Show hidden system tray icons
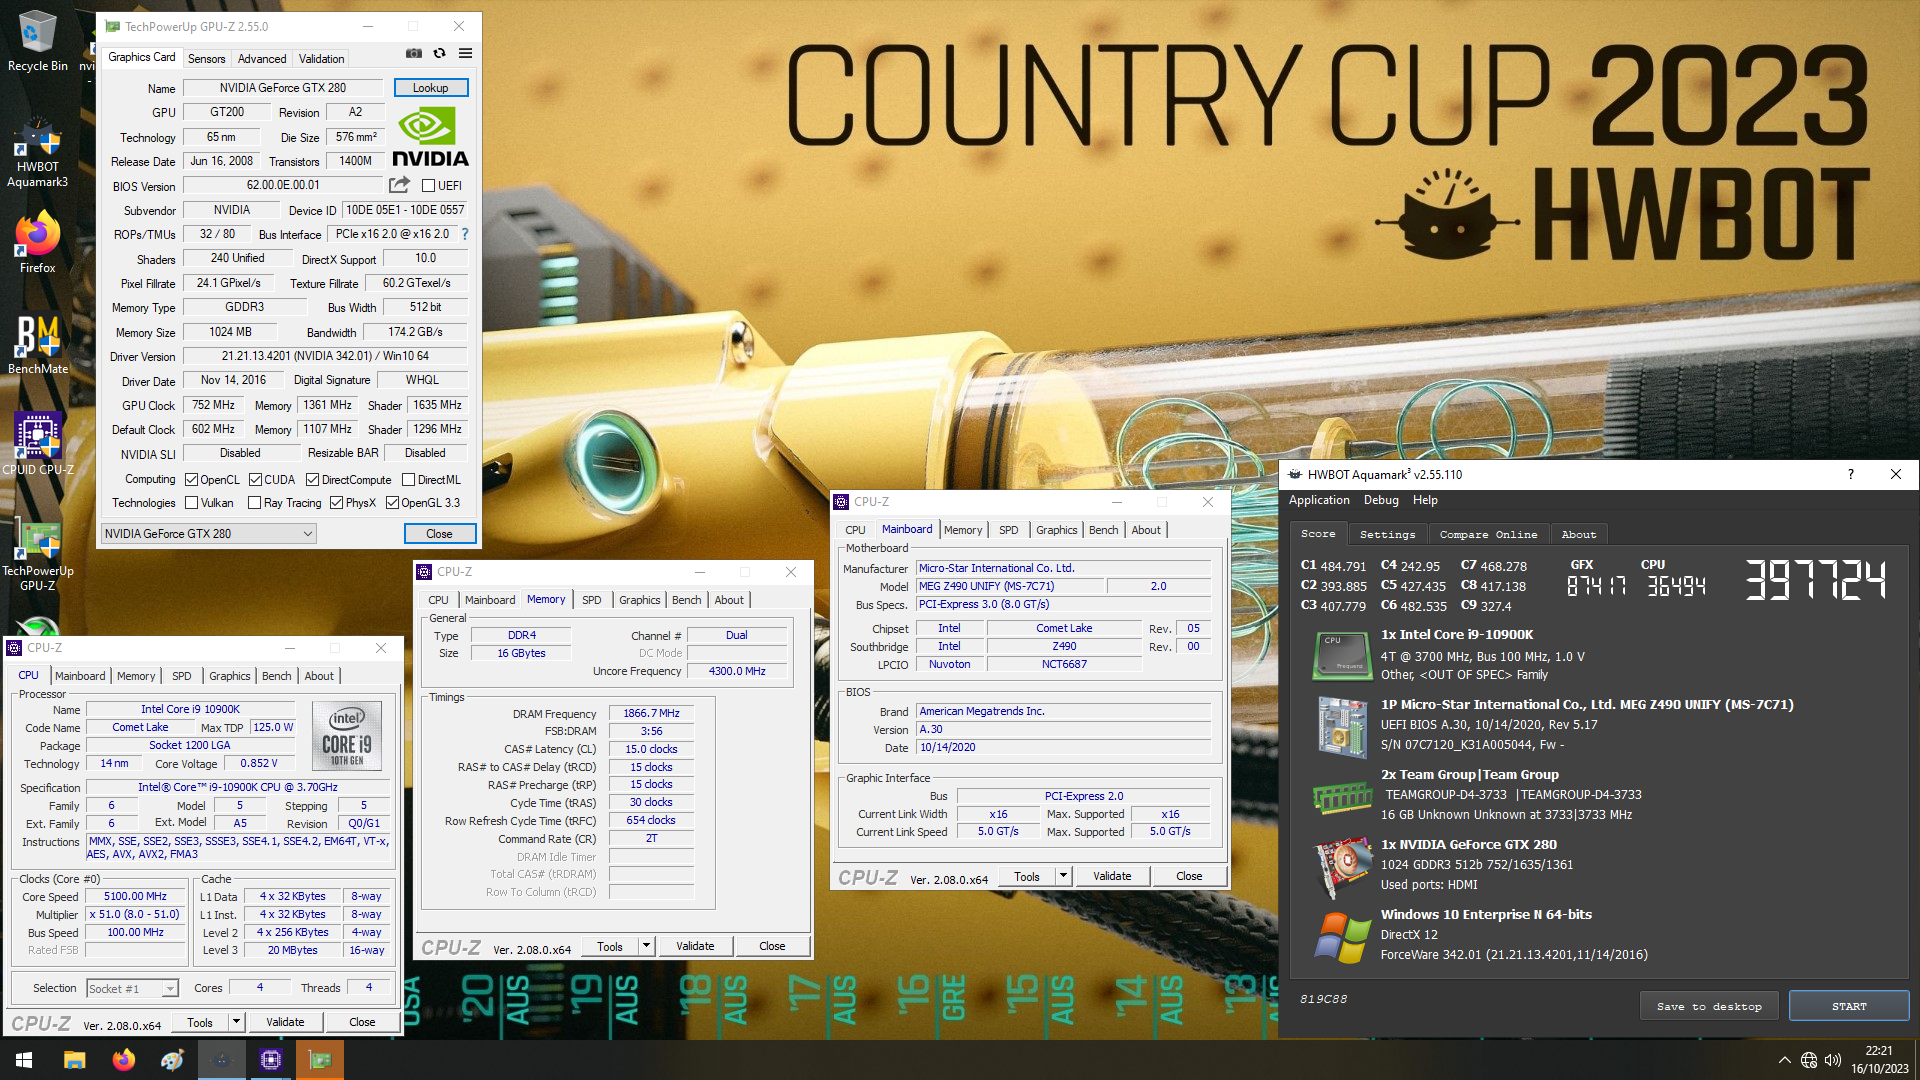This screenshot has width=1920, height=1080. tap(1785, 1060)
